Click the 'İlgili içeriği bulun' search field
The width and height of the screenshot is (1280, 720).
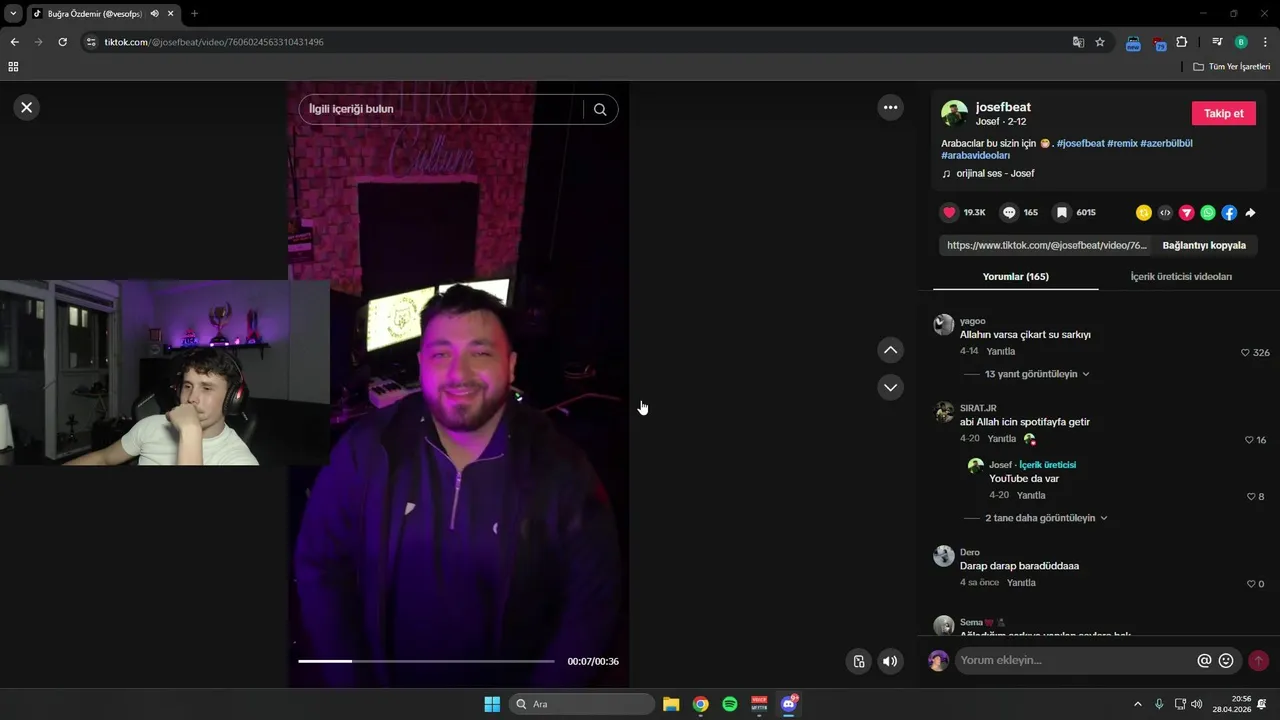coord(440,109)
